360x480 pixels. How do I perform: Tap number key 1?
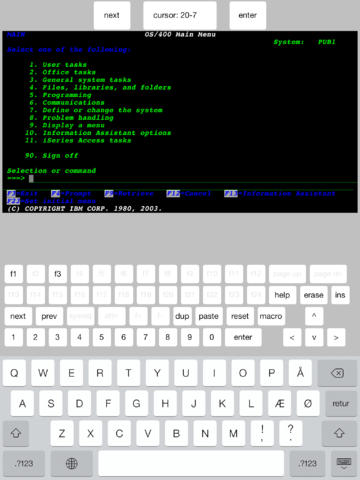pyautogui.click(x=14, y=337)
